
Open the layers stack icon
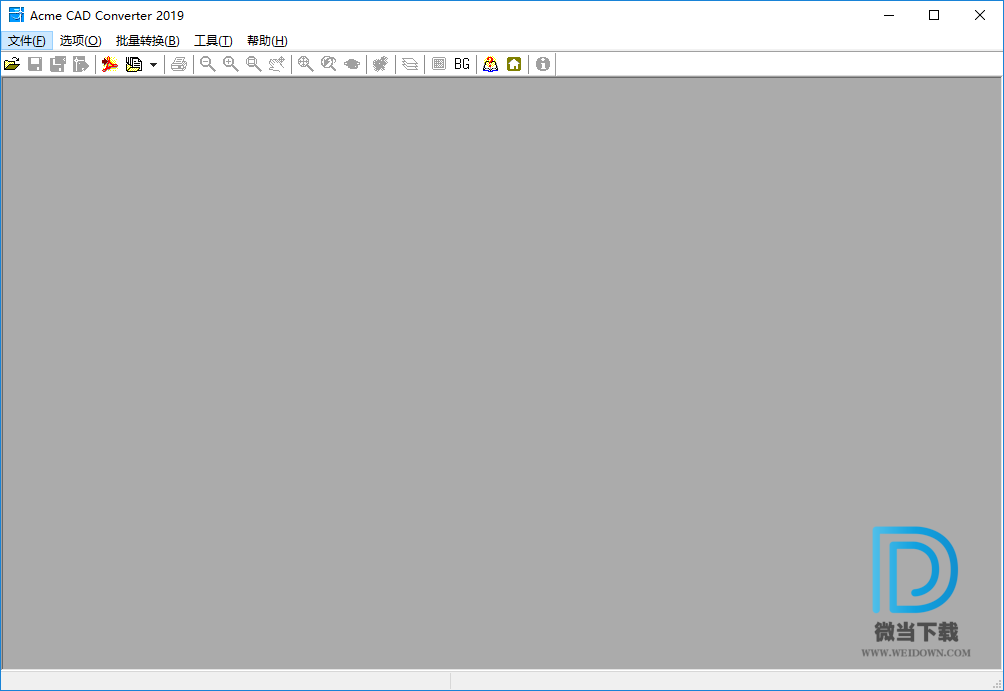pyautogui.click(x=410, y=64)
